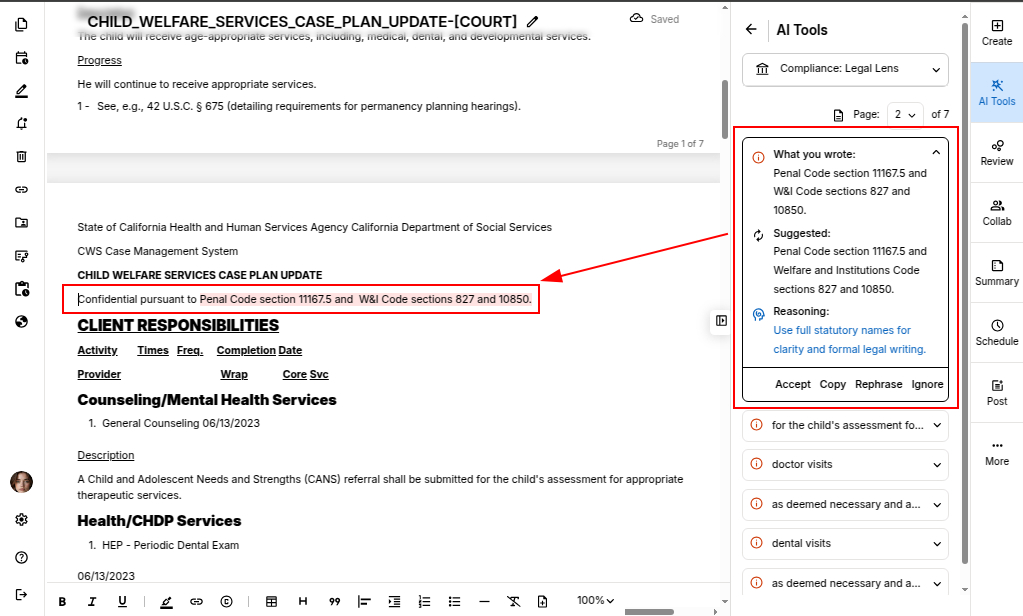Click the document vertical scrollbar
1023x616 pixels.
click(x=725, y=108)
